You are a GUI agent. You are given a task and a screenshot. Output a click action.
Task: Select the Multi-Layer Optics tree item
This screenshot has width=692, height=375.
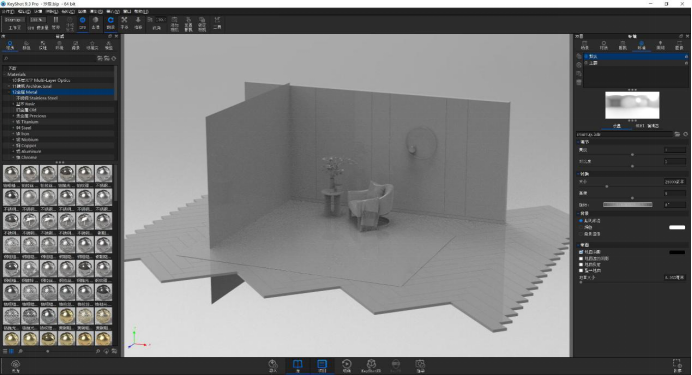(41, 80)
